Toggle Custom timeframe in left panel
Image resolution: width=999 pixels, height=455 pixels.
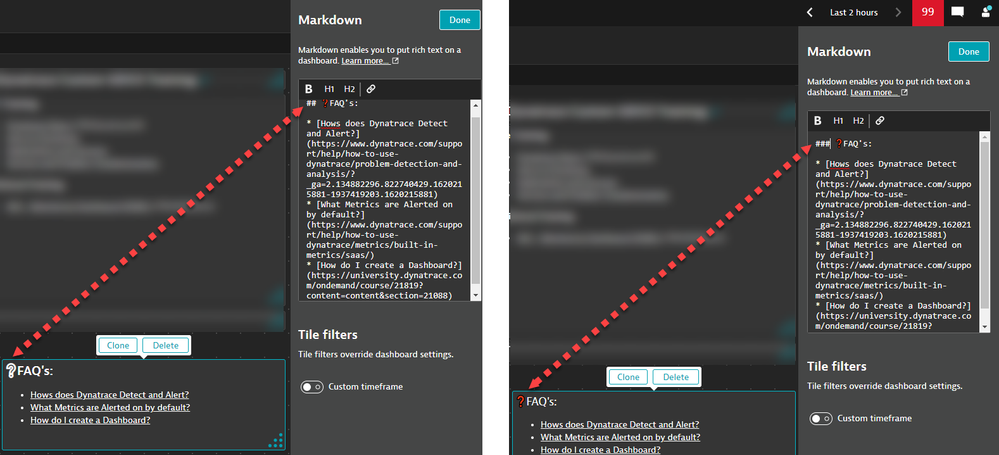click(x=312, y=387)
